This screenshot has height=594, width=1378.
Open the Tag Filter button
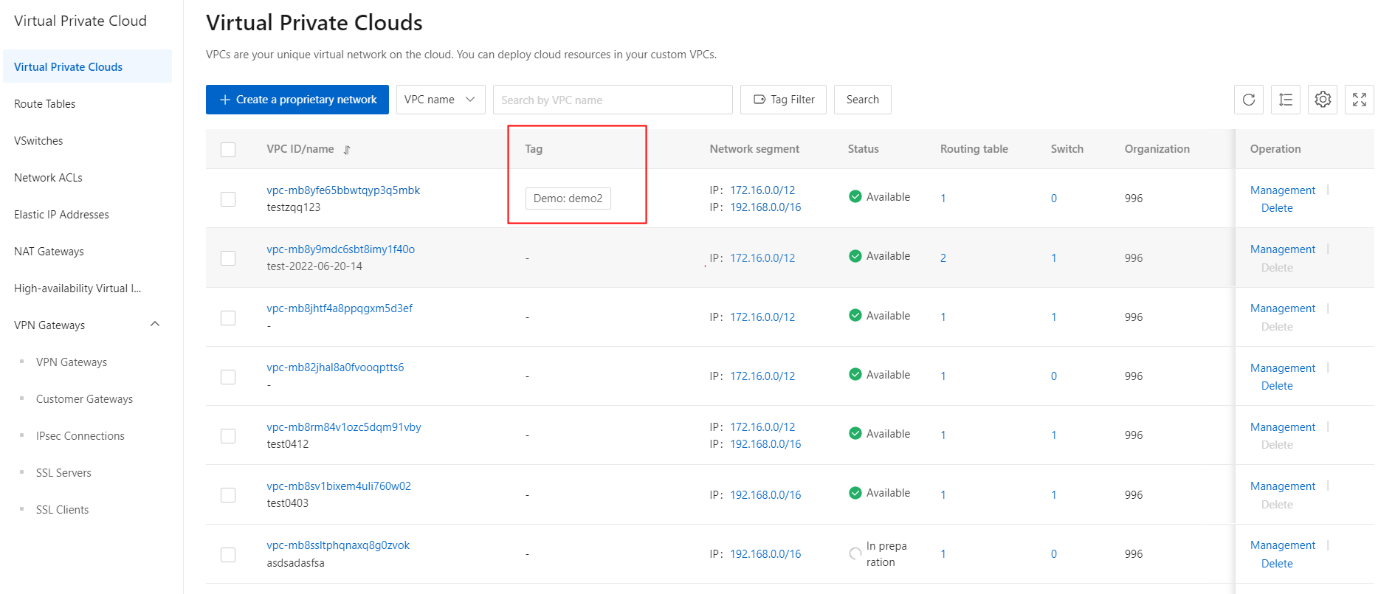tap(783, 99)
